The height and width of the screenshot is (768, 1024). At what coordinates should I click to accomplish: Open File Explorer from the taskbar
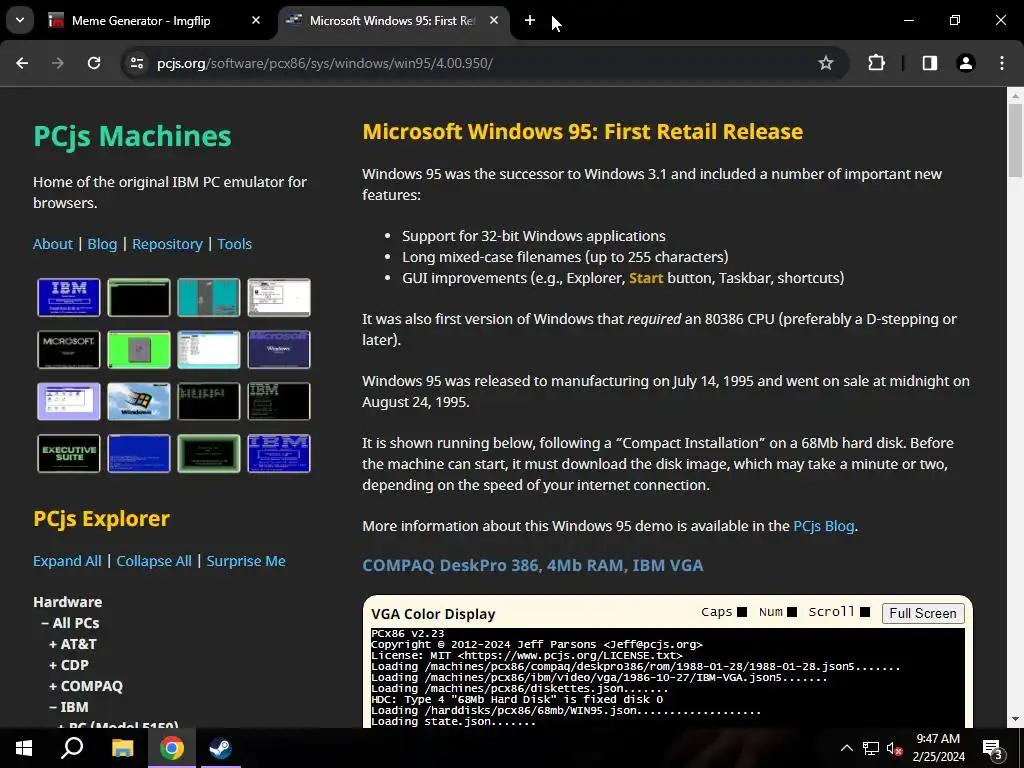(x=122, y=748)
